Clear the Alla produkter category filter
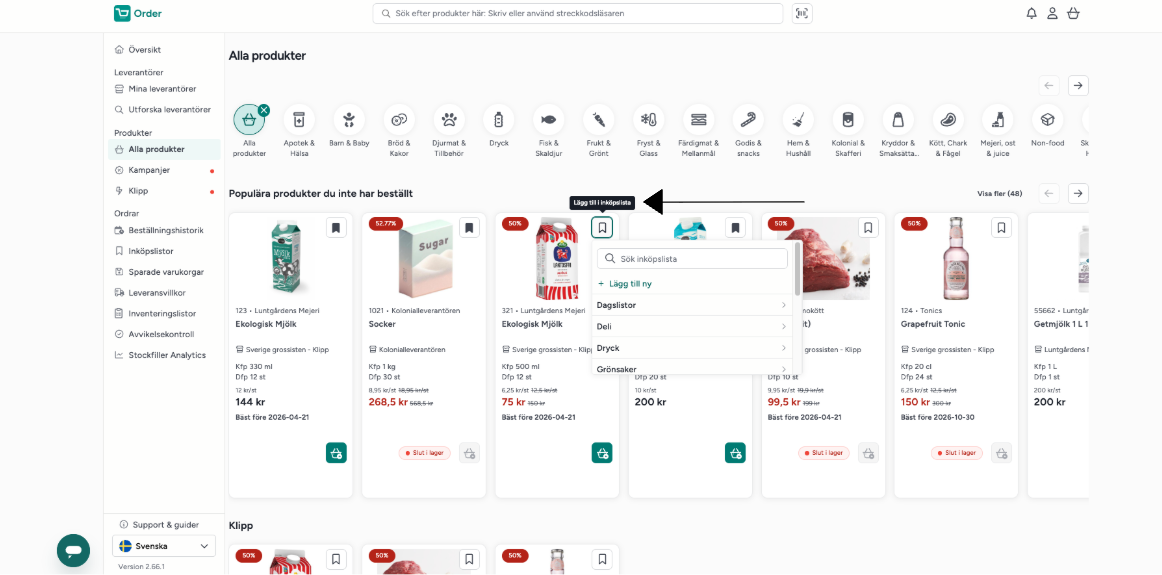The height and width of the screenshot is (575, 1162). tap(264, 110)
